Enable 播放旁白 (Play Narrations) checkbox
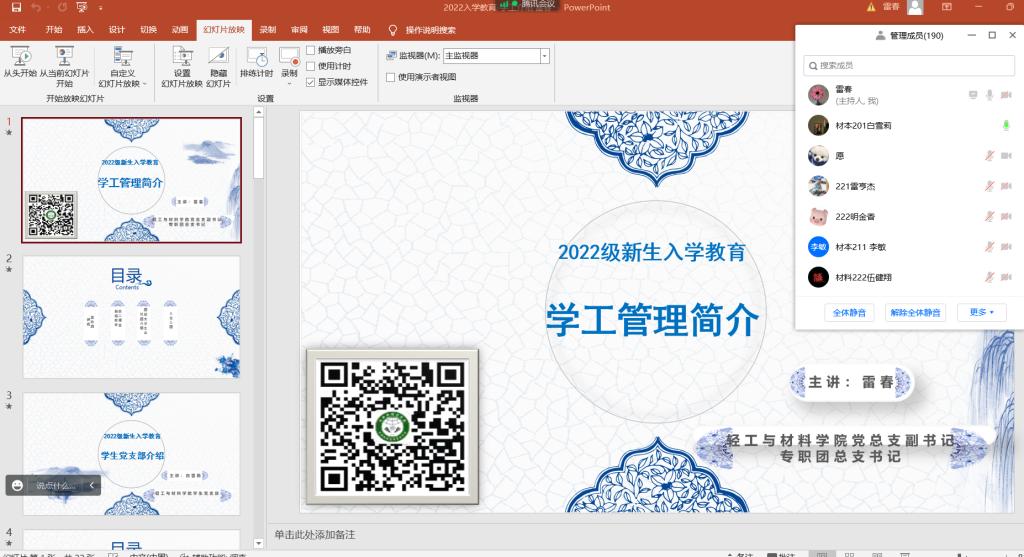 (x=311, y=50)
